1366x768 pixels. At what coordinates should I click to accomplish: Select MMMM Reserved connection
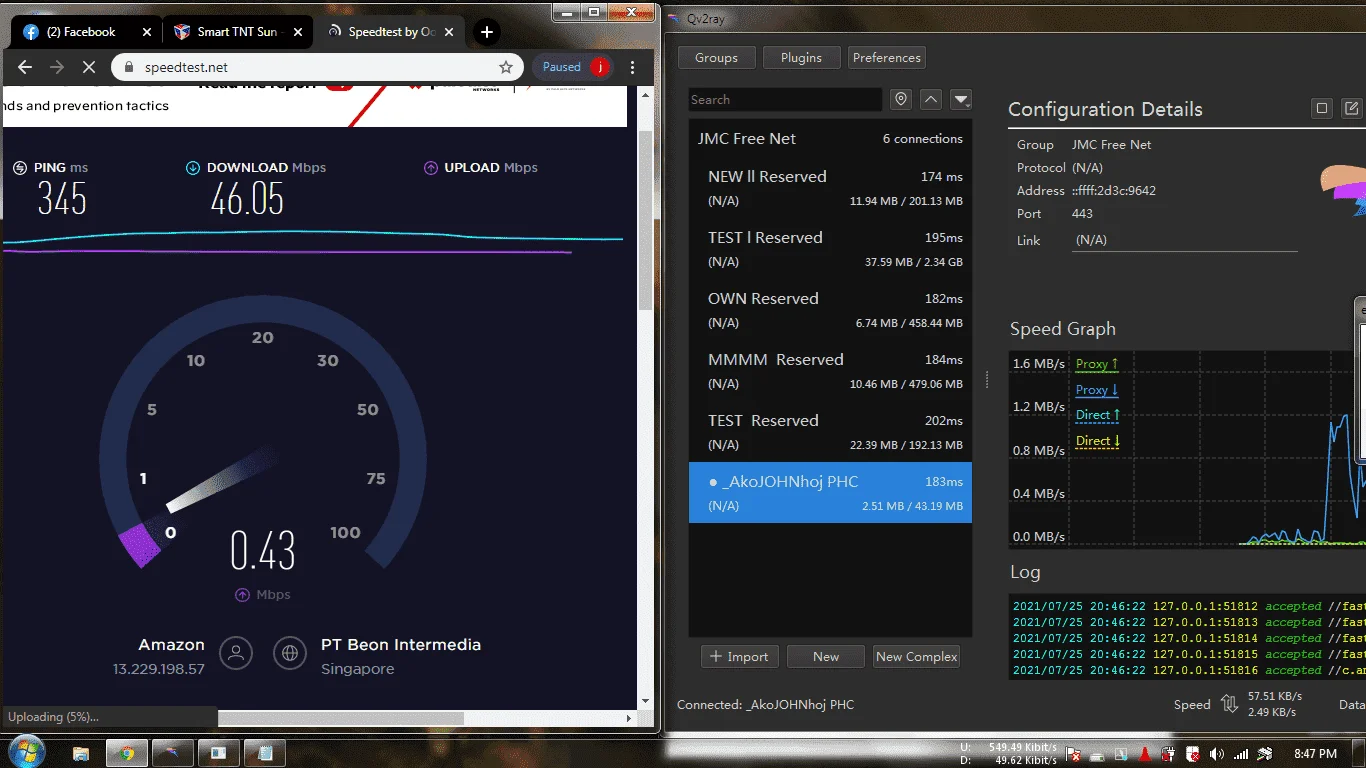pos(830,371)
